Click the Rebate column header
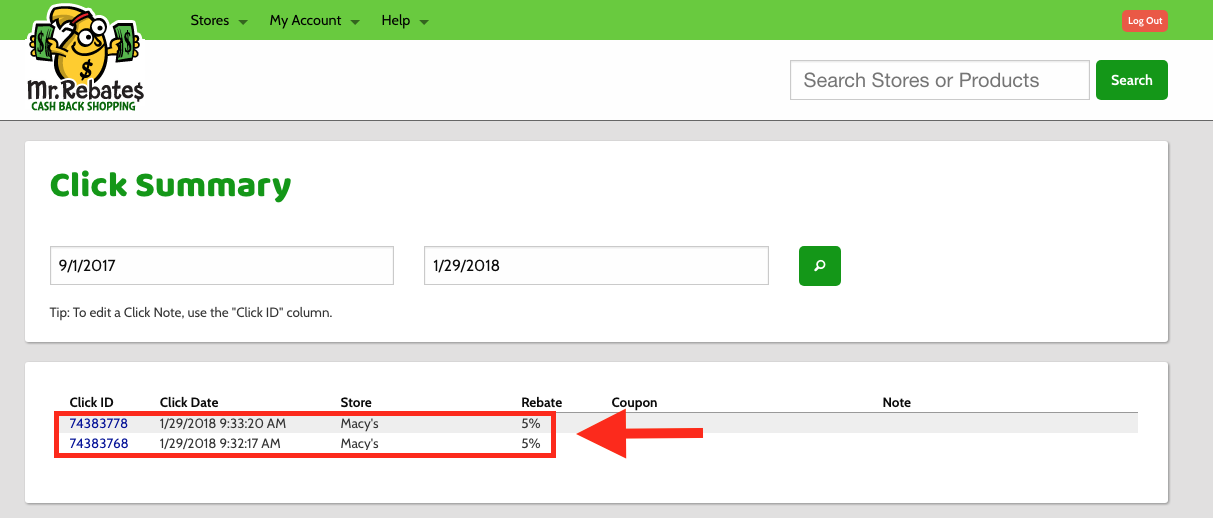 pyautogui.click(x=541, y=402)
